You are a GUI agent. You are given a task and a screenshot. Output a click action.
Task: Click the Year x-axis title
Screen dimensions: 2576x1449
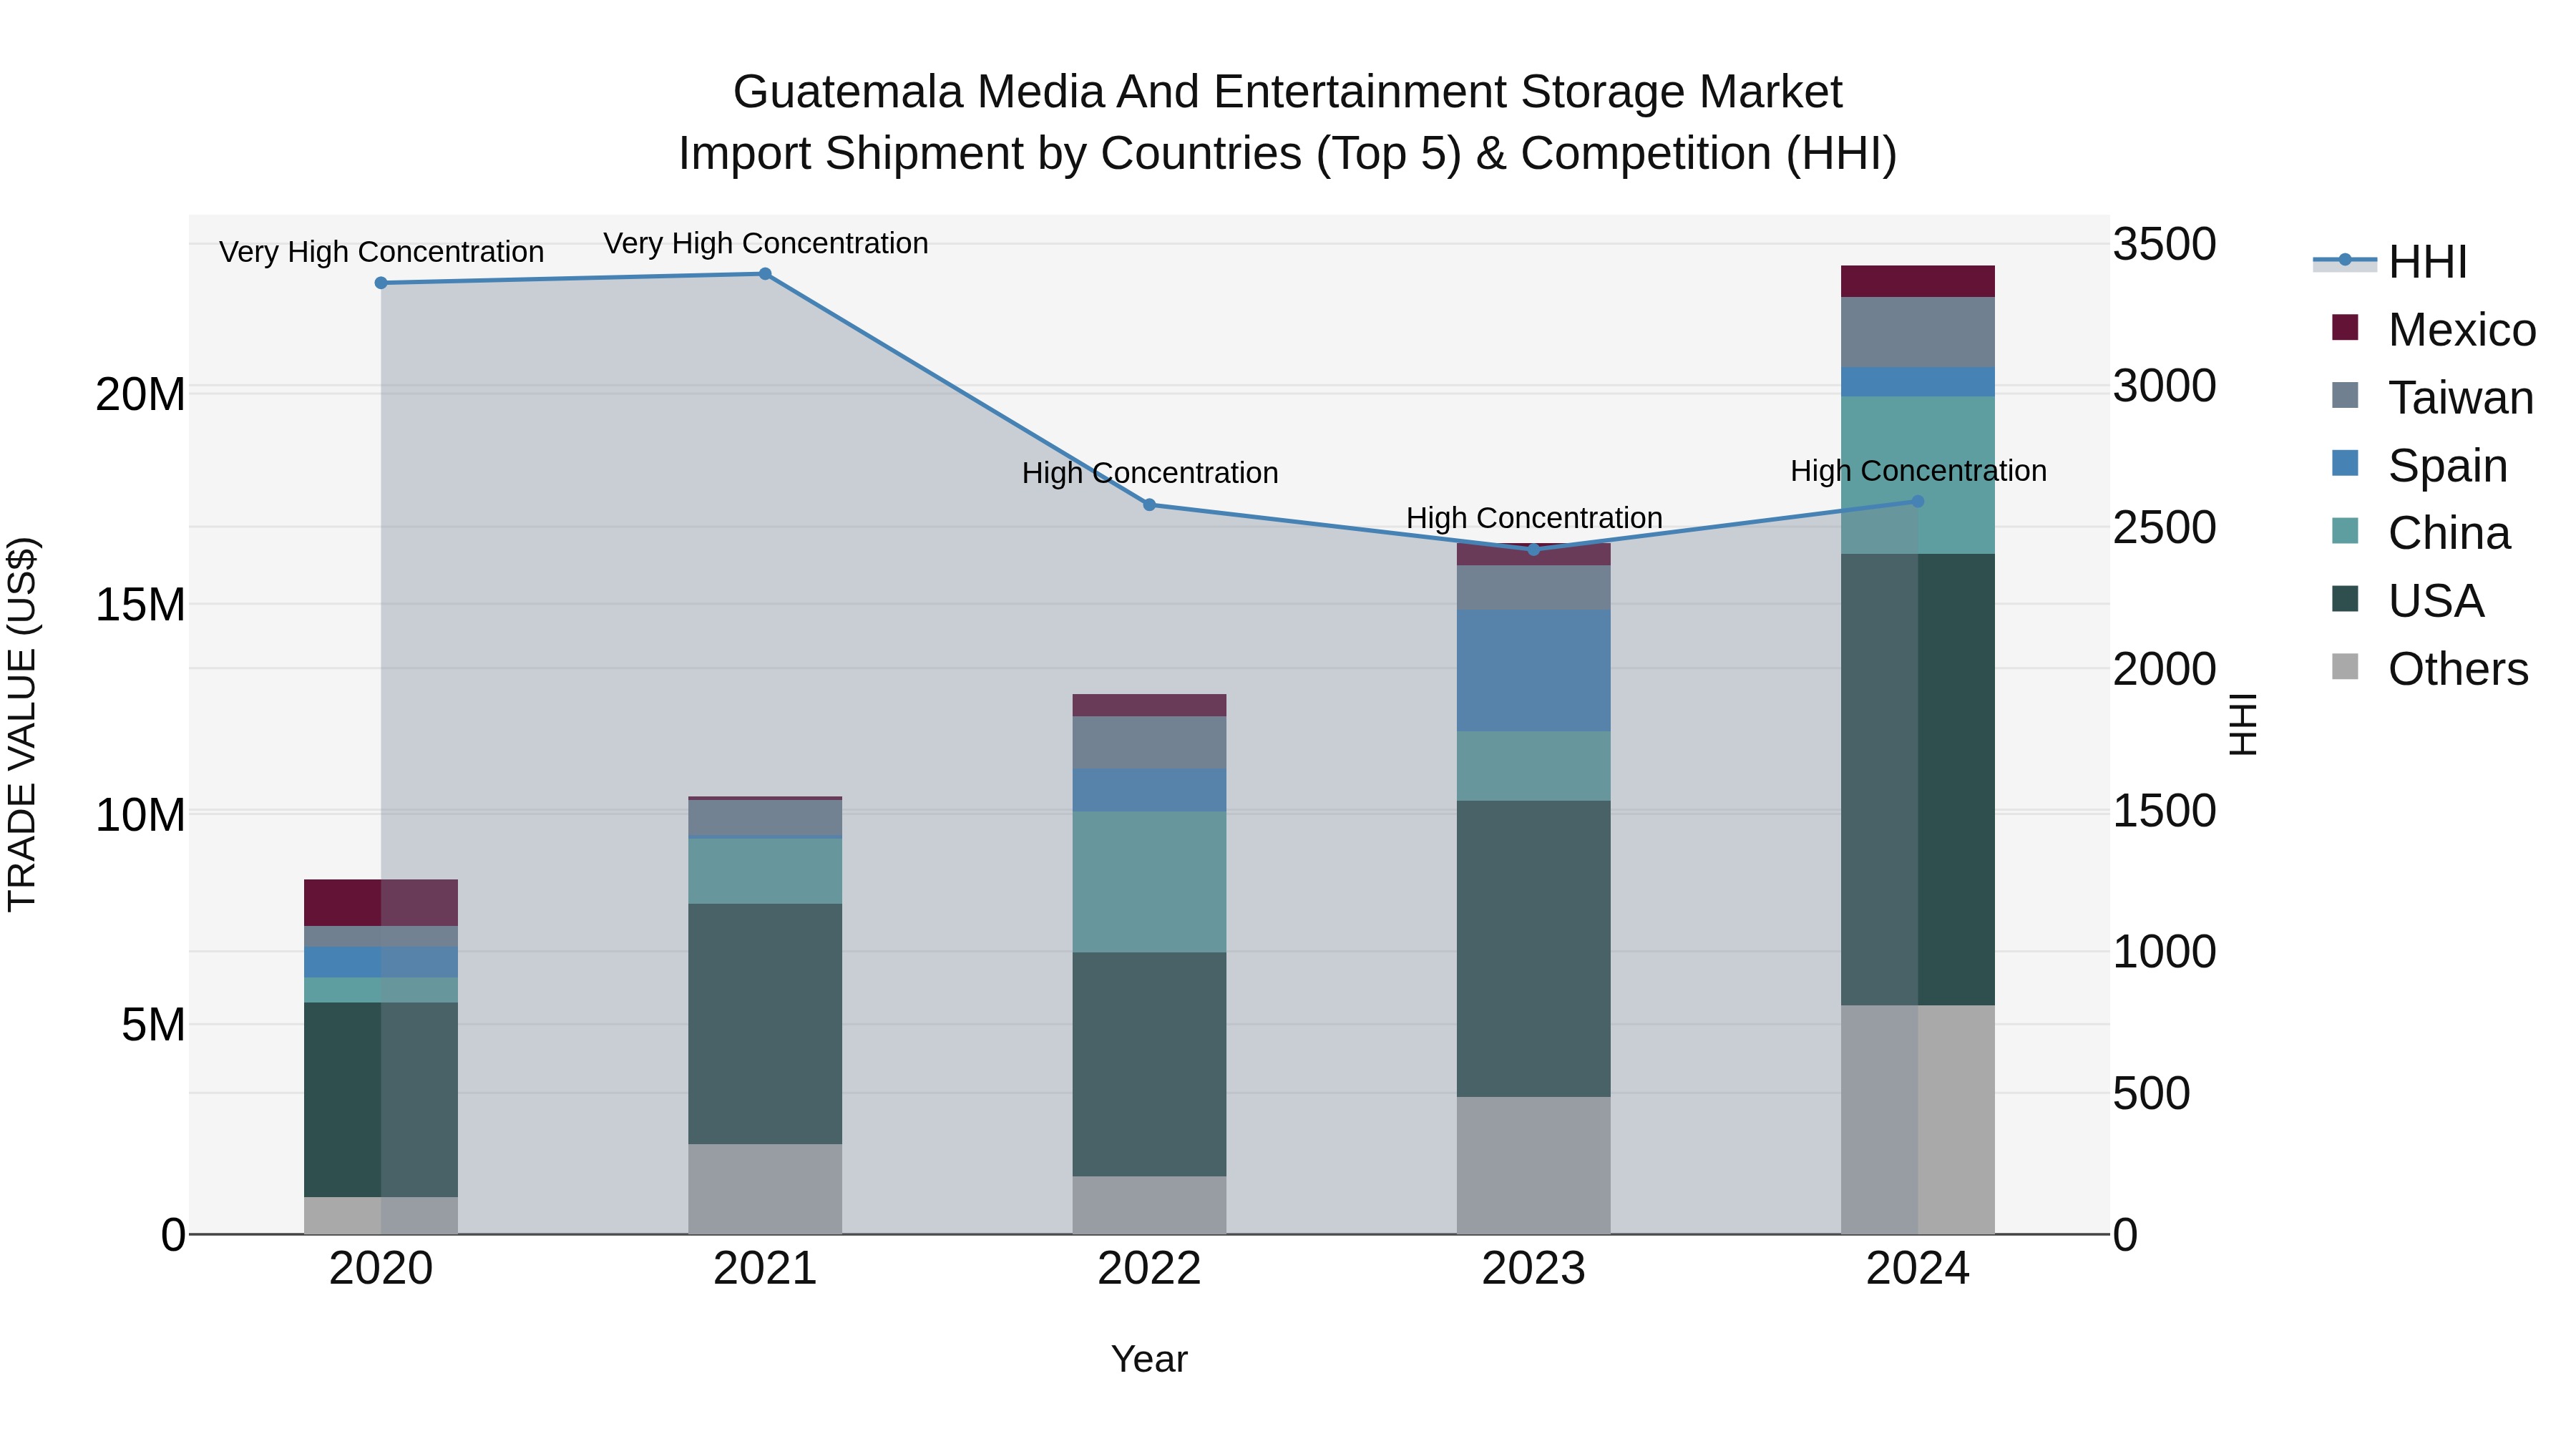click(1150, 1360)
